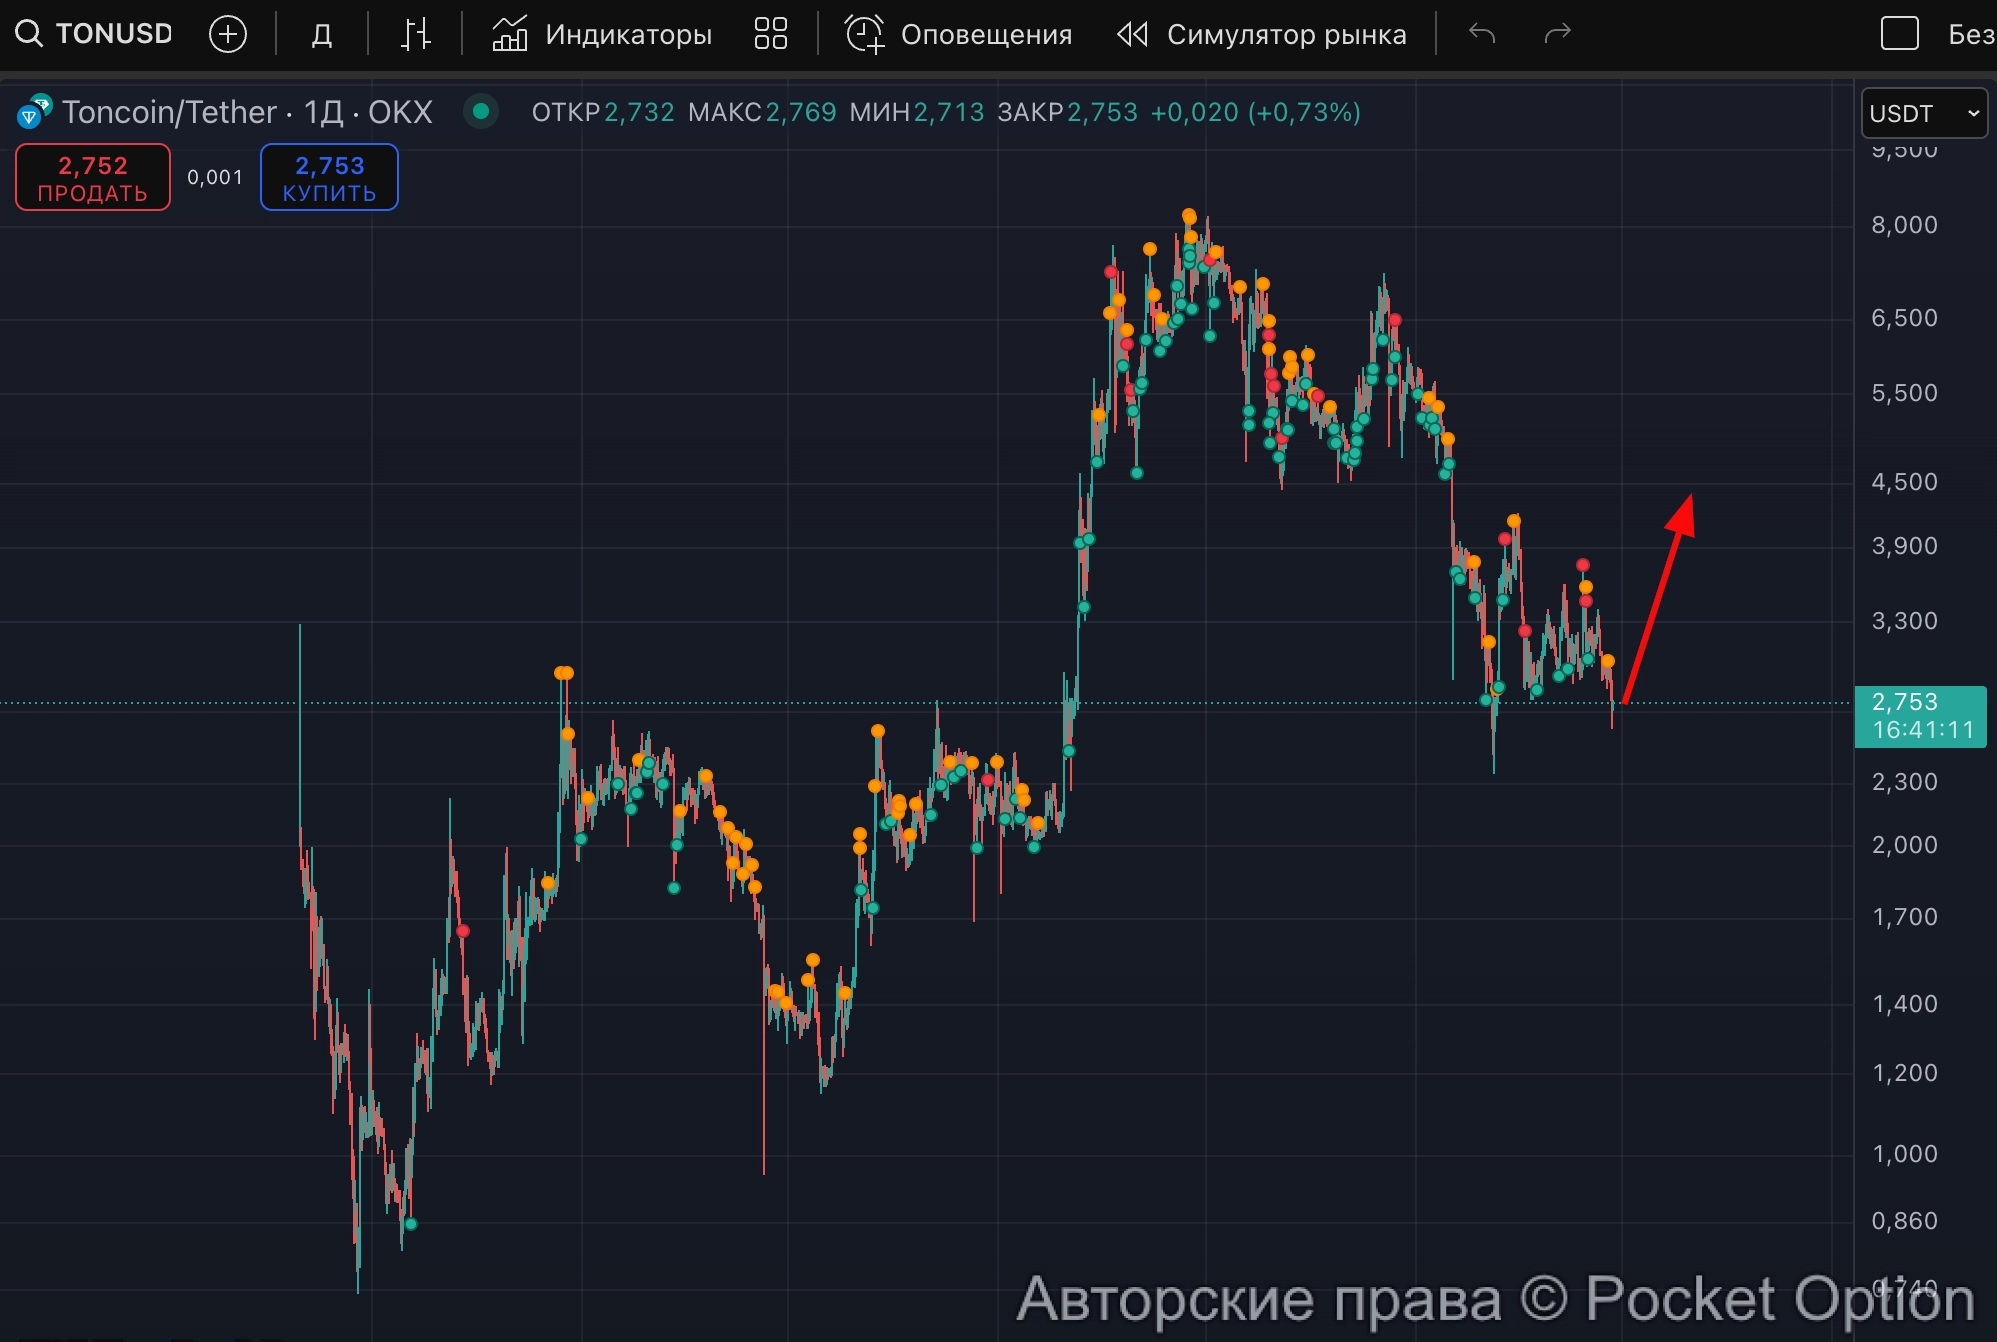Screen dimensions: 1997x1342
Task: Click the teal 2,753 current price label
Action: [x=1919, y=716]
